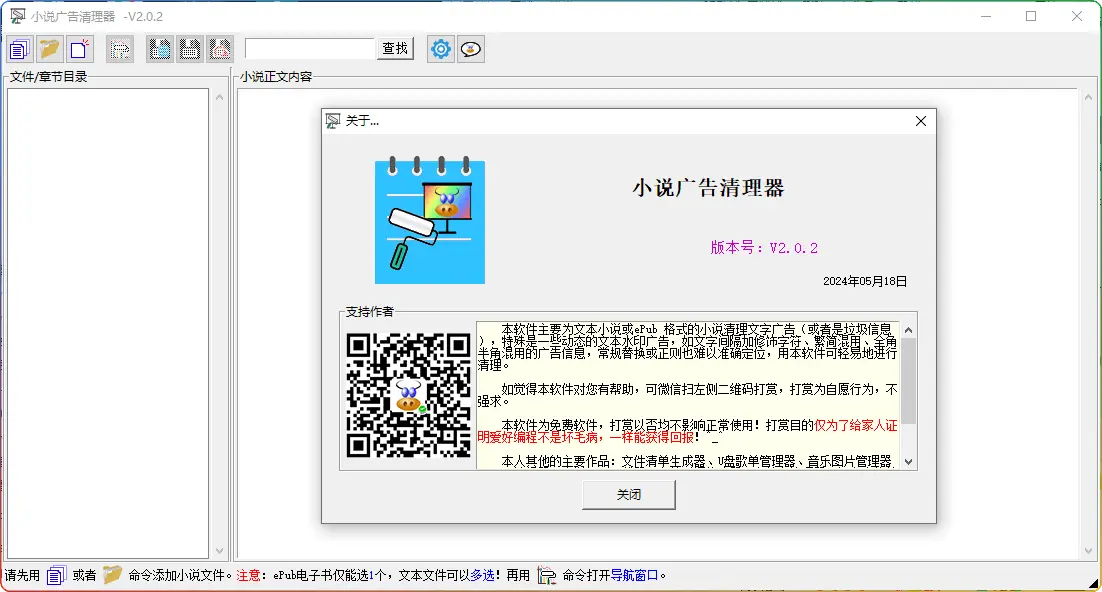The image size is (1102, 592).
Task: Open settings with the blue gear icon
Action: tap(440, 49)
